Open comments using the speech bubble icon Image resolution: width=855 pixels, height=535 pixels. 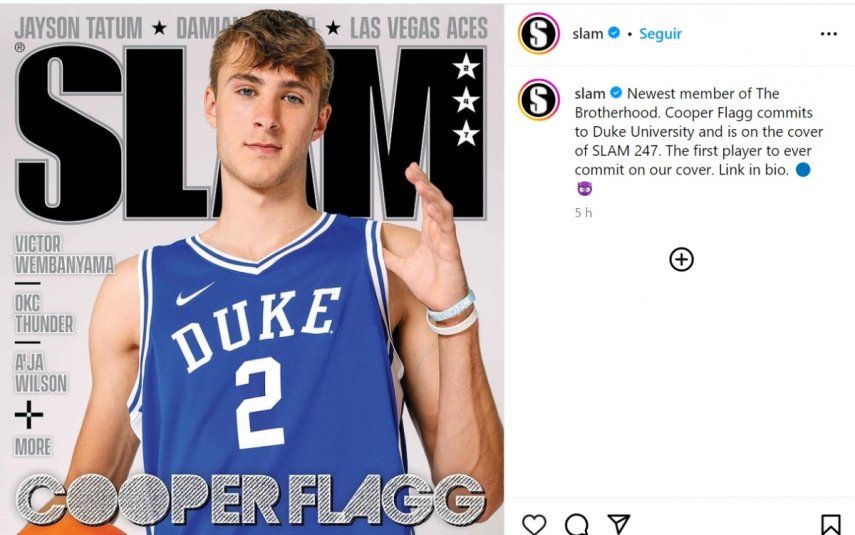pos(576,524)
